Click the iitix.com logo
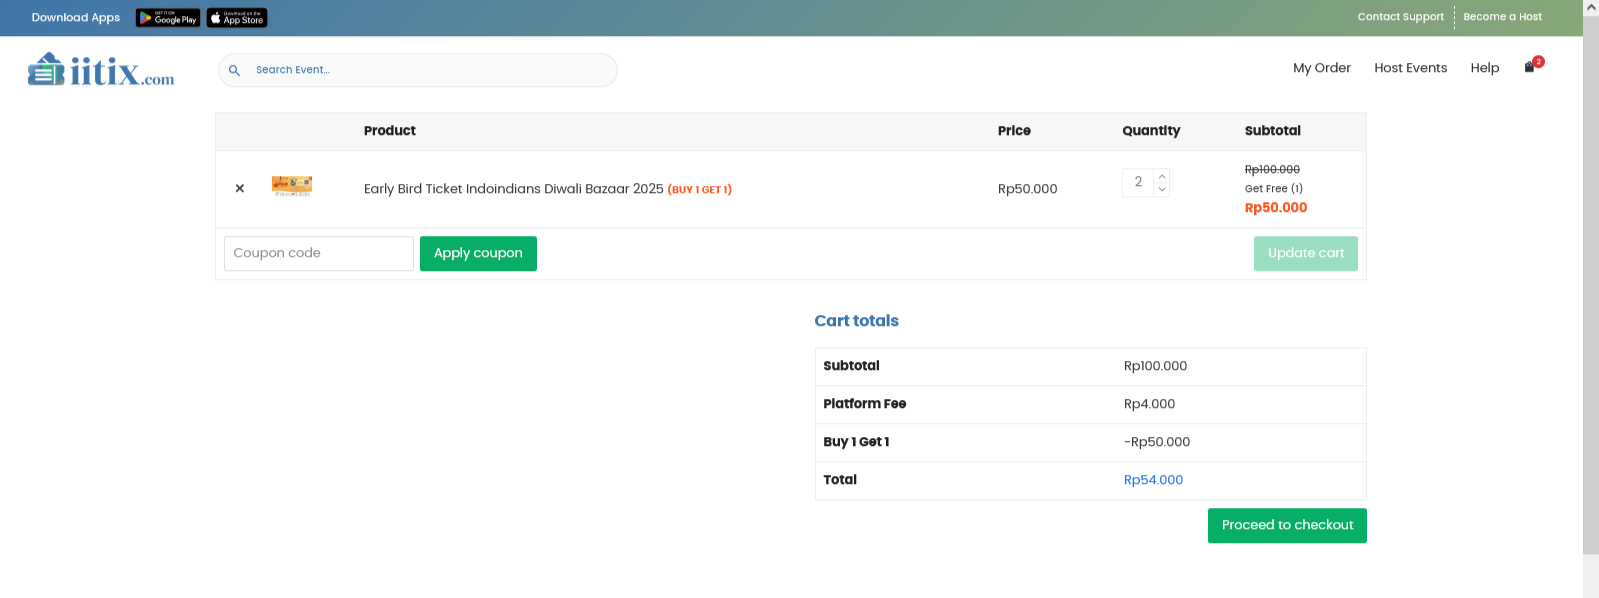1599x598 pixels. [x=101, y=70]
